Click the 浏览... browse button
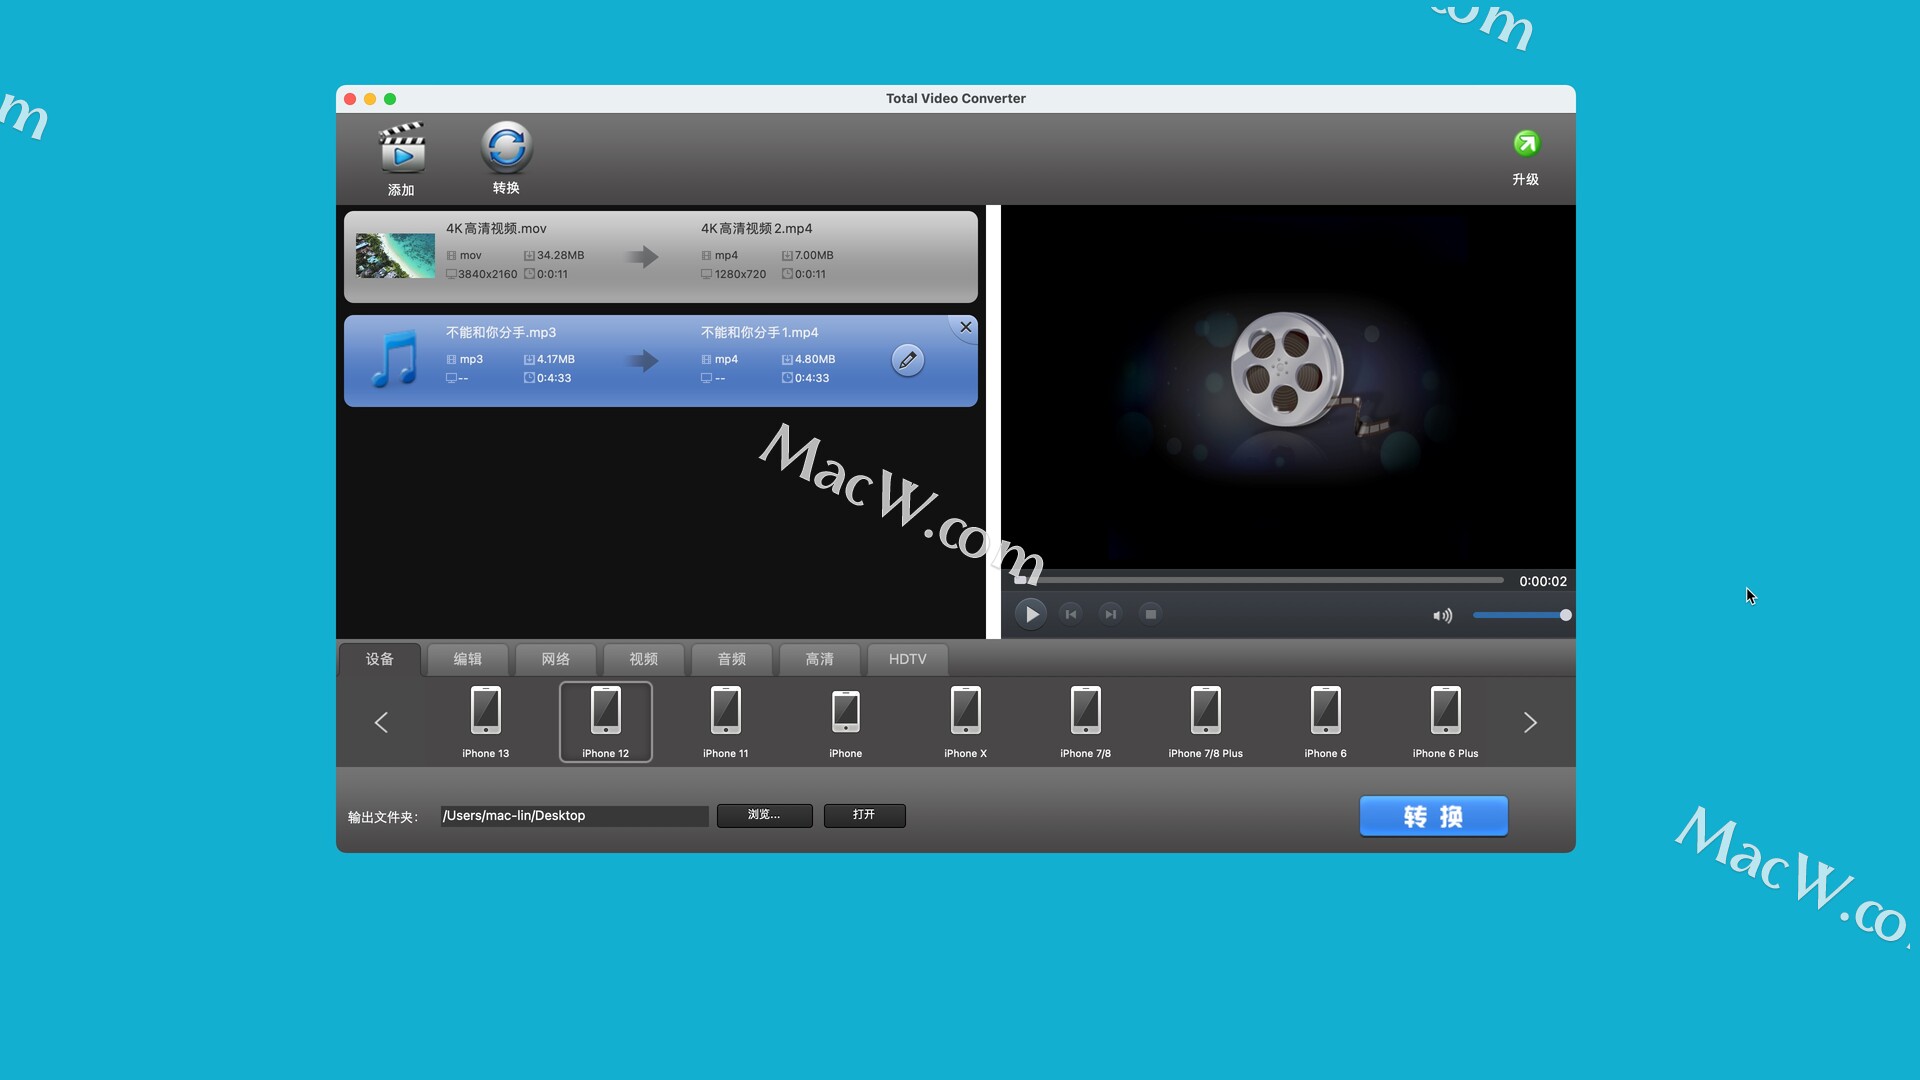 (x=764, y=815)
